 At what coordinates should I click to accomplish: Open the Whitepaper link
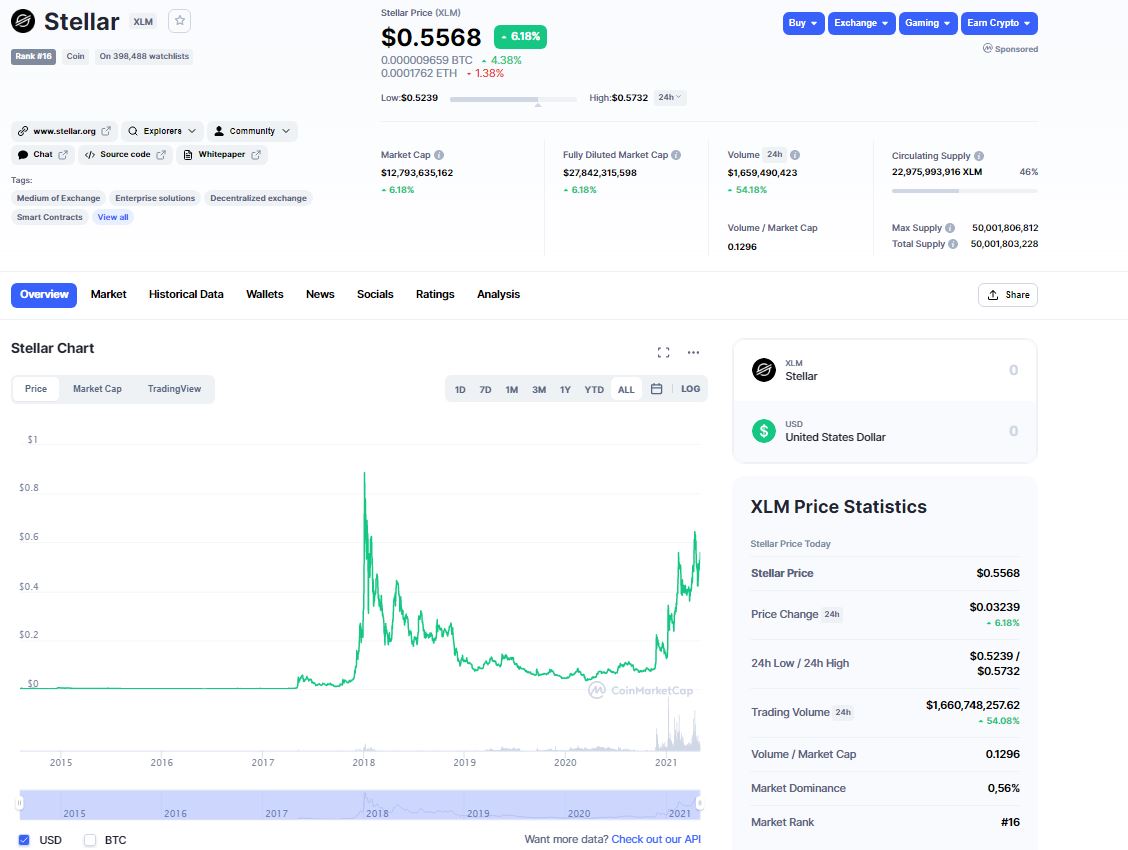pyautogui.click(x=222, y=155)
